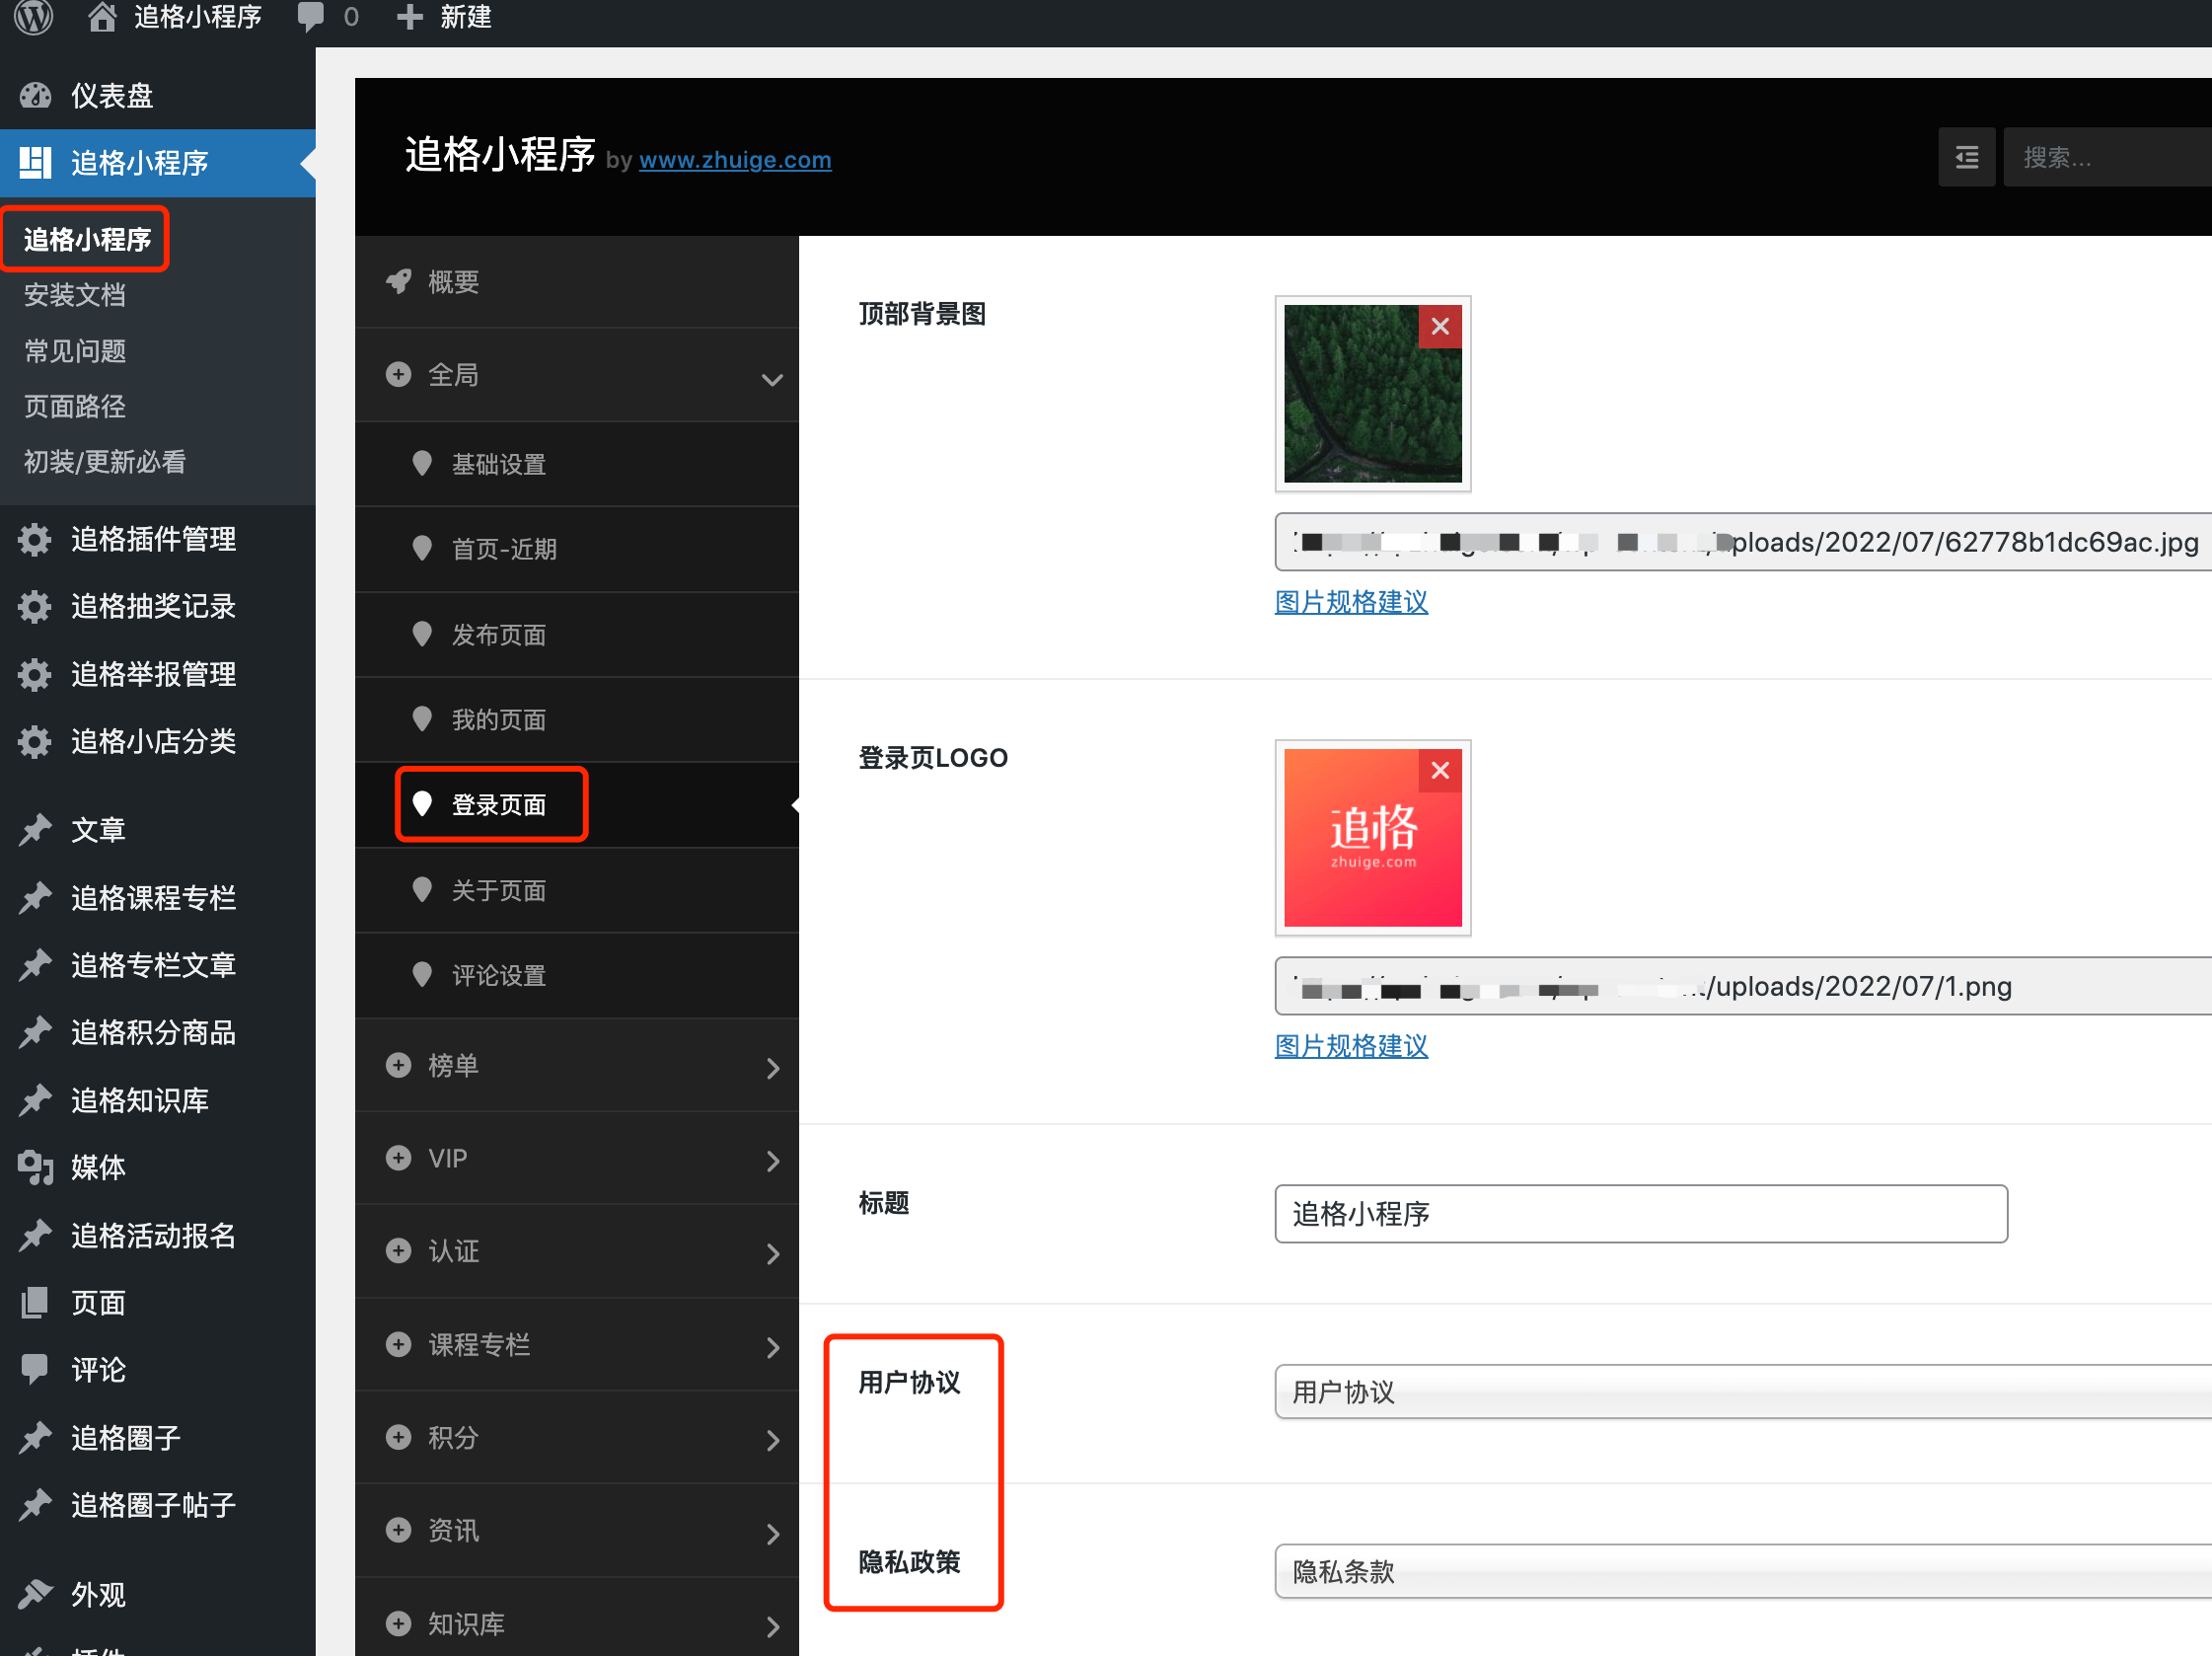Viewport: 2212px width, 1656px height.
Task: Open 关于页面 settings tab
Action: pyautogui.click(x=577, y=891)
